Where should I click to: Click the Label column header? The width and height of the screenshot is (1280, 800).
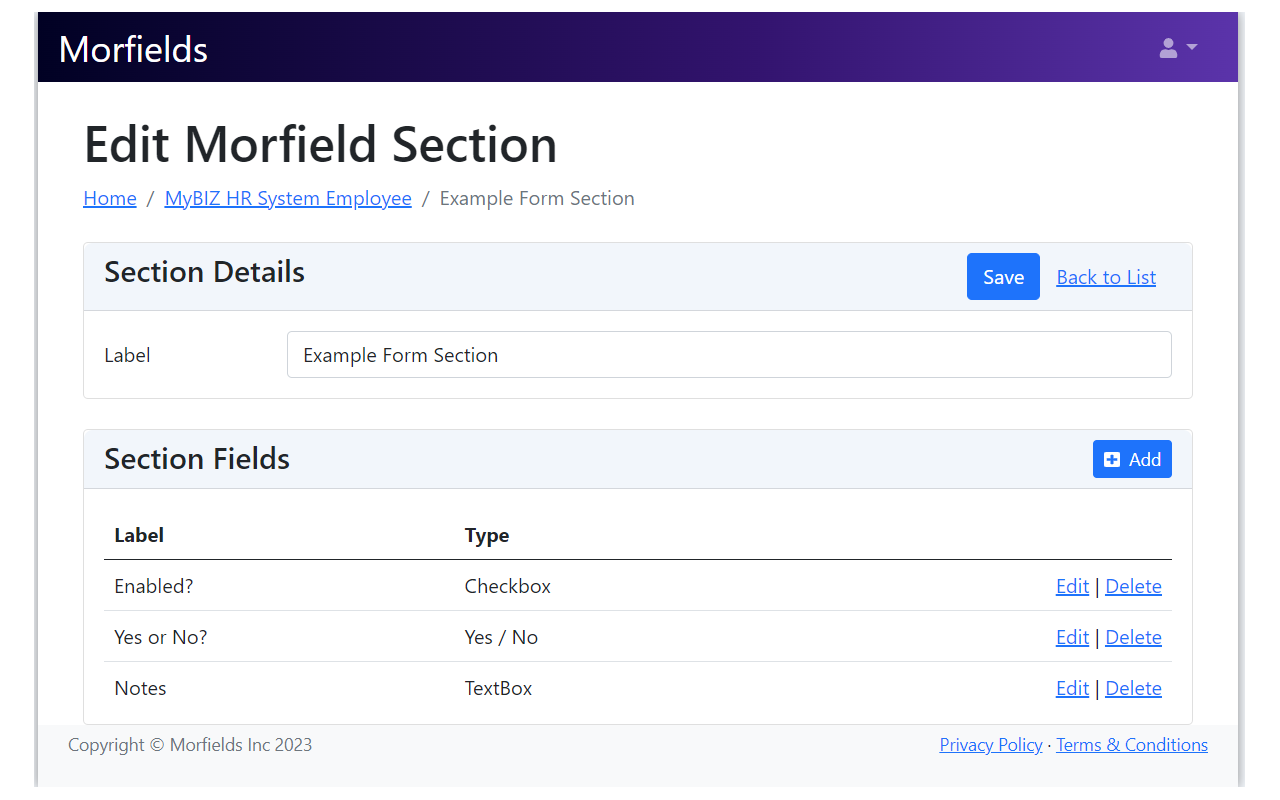139,535
